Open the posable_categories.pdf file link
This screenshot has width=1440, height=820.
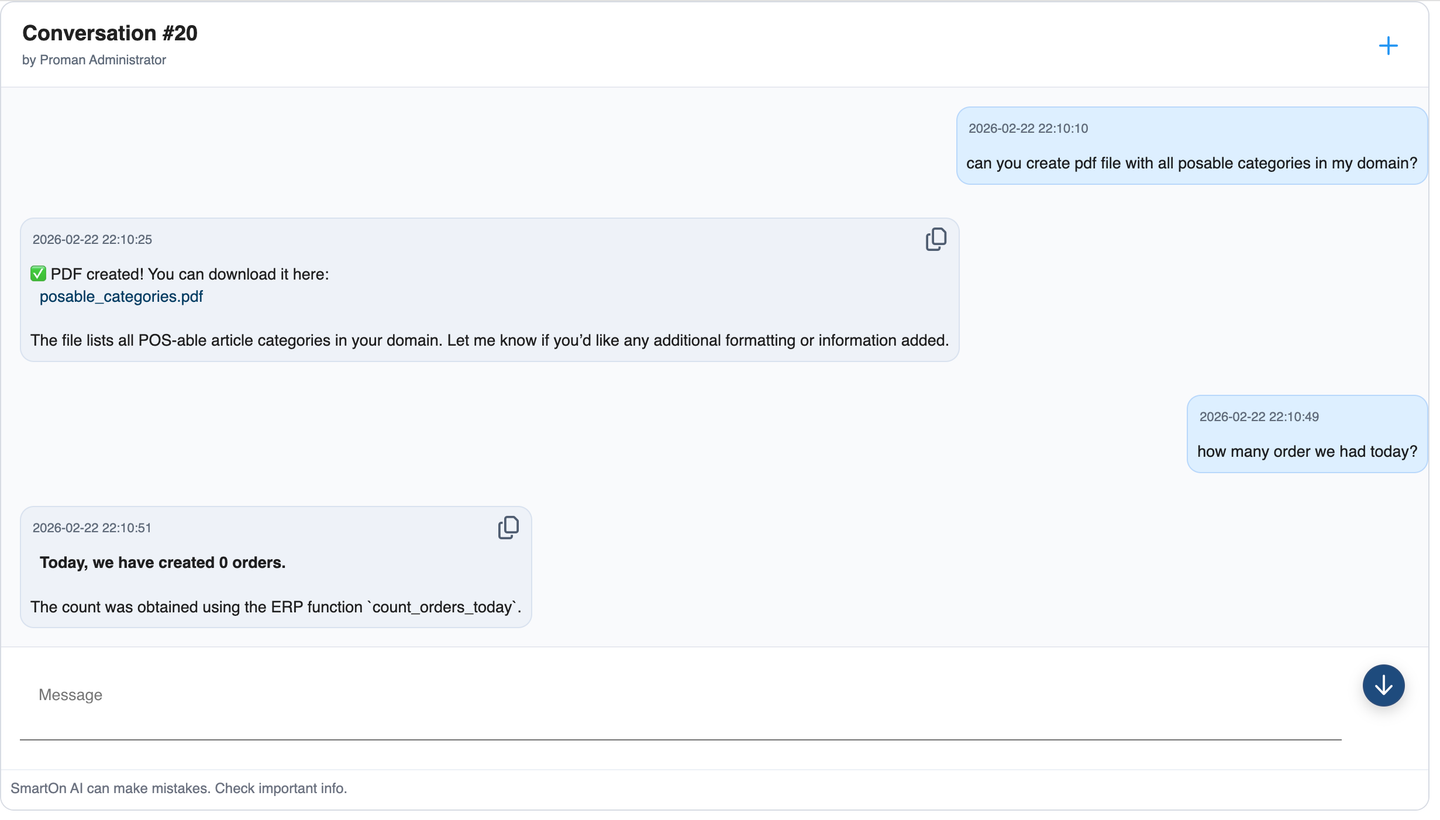click(x=120, y=296)
